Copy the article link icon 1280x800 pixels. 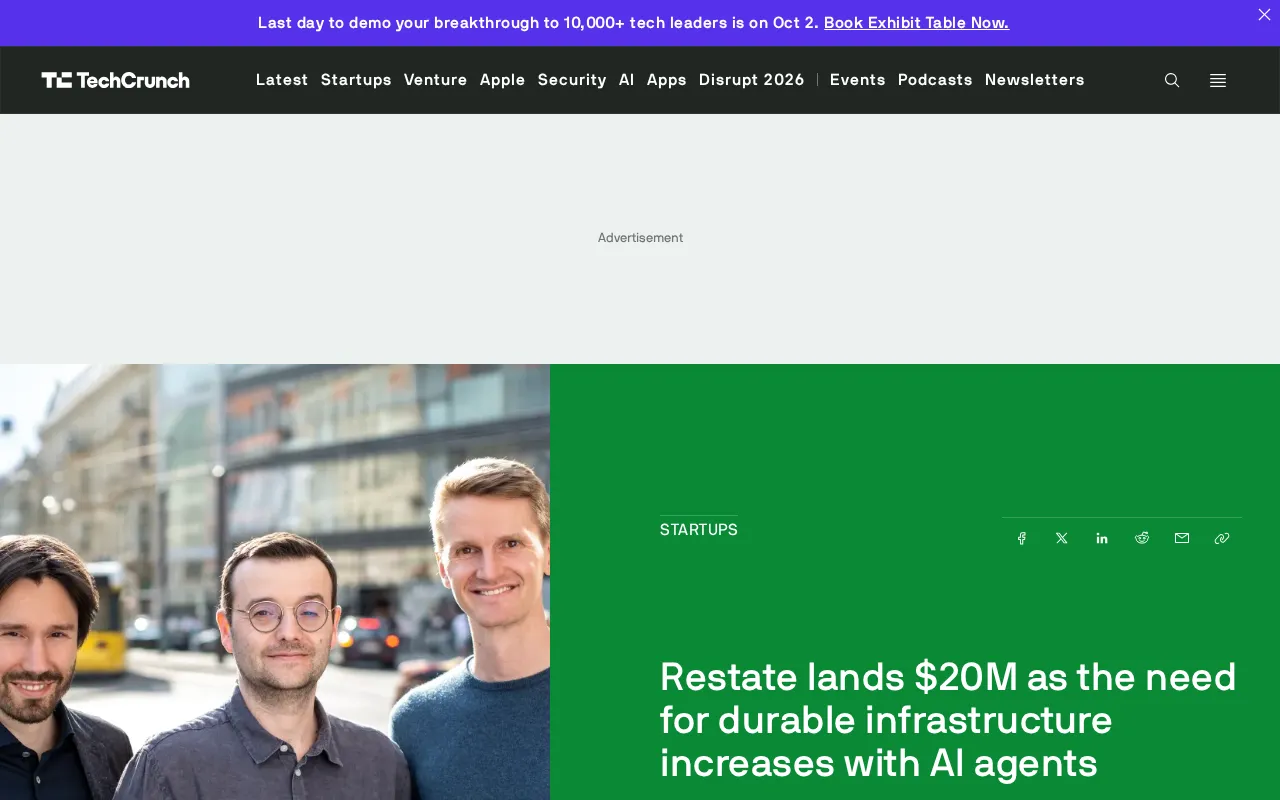click(1222, 538)
